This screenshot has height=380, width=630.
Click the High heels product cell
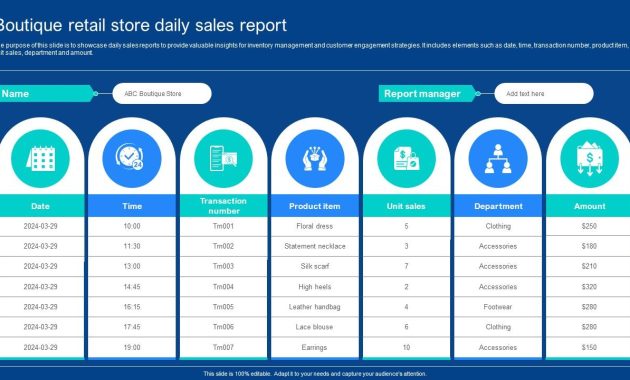coord(315,287)
